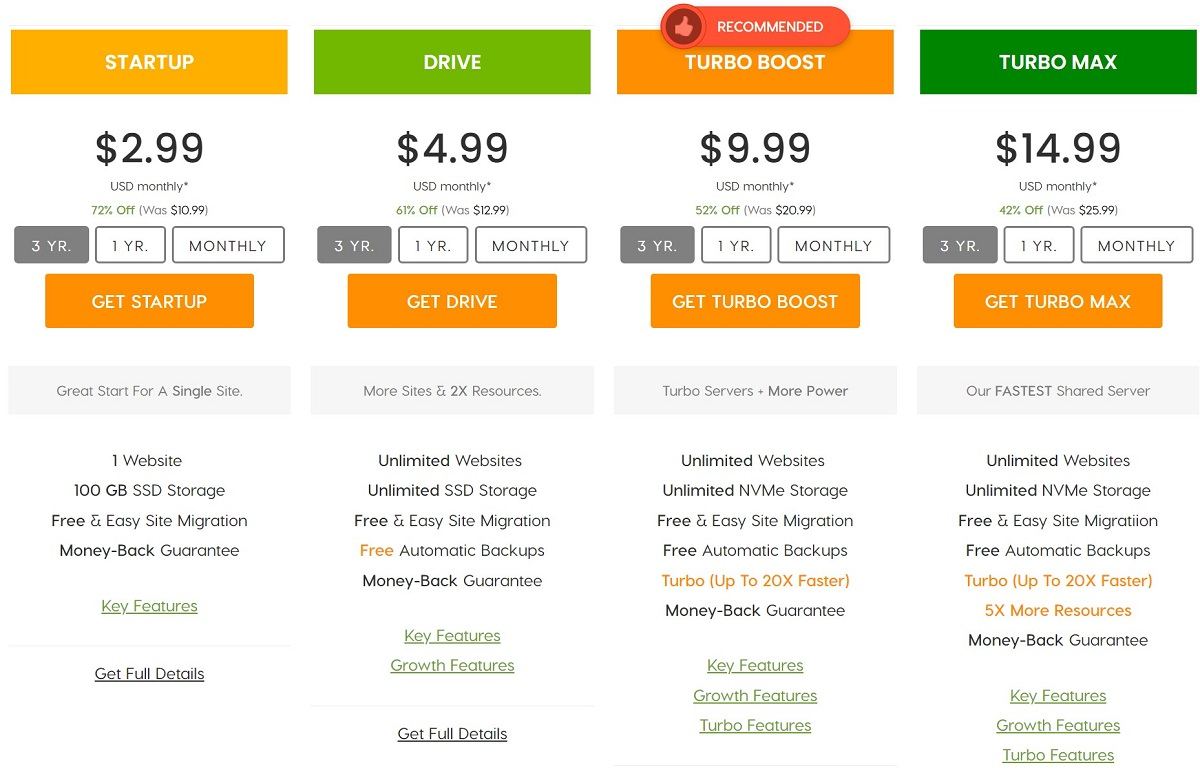Click 'Unlimited Websites' in Drive plan
1200x776 pixels.
click(450, 461)
